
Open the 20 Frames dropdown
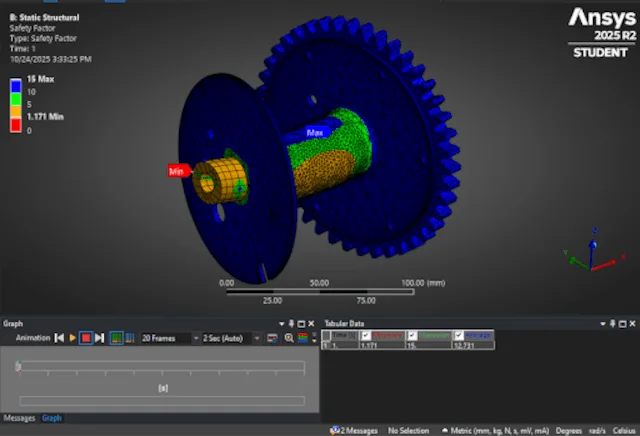(196, 338)
